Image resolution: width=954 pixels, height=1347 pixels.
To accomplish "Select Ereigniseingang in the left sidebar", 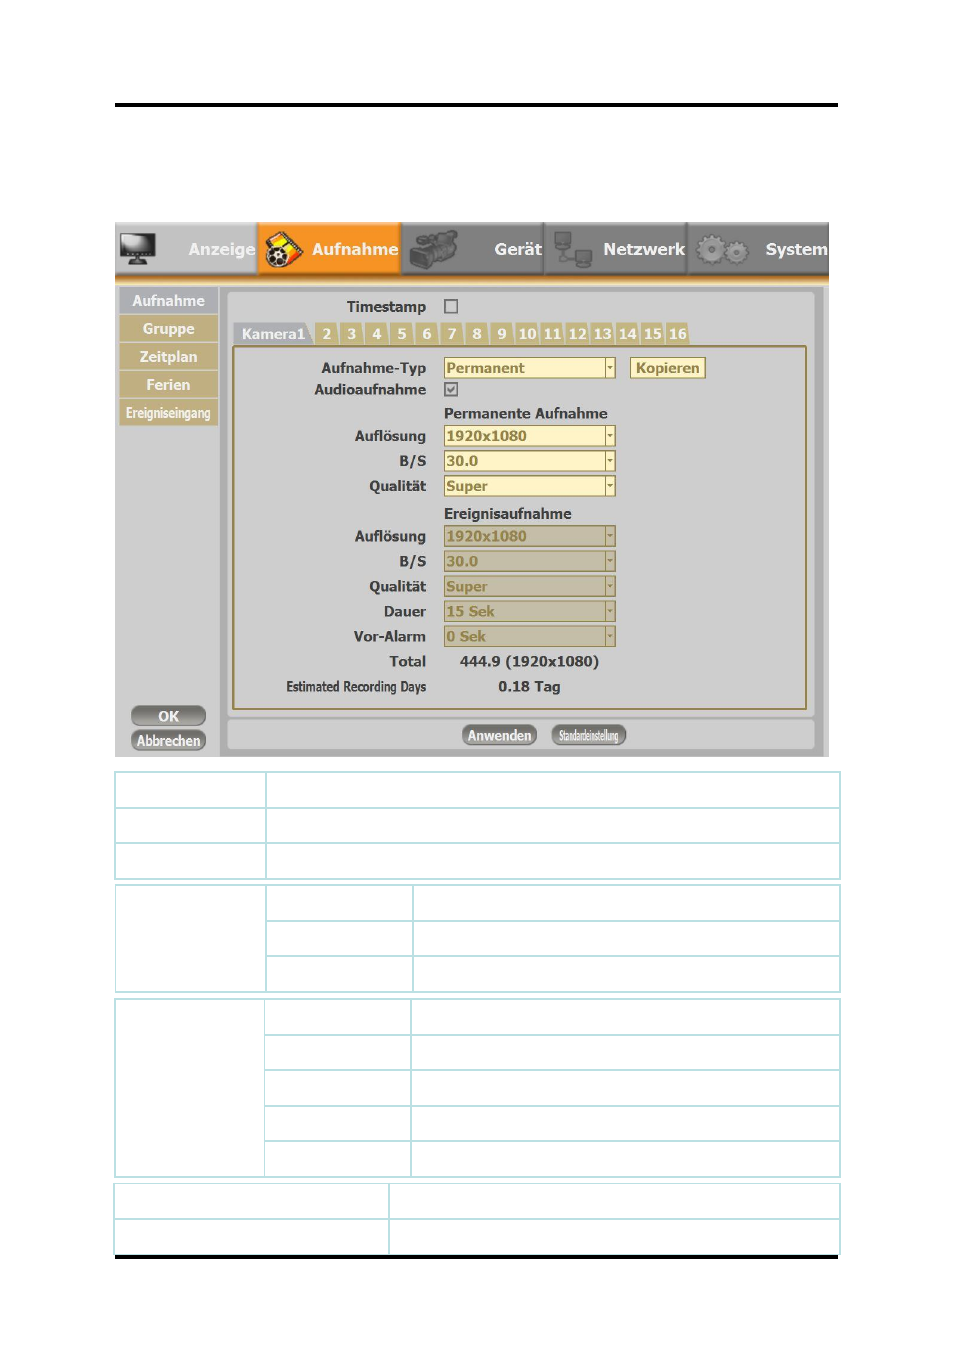I will [x=168, y=412].
